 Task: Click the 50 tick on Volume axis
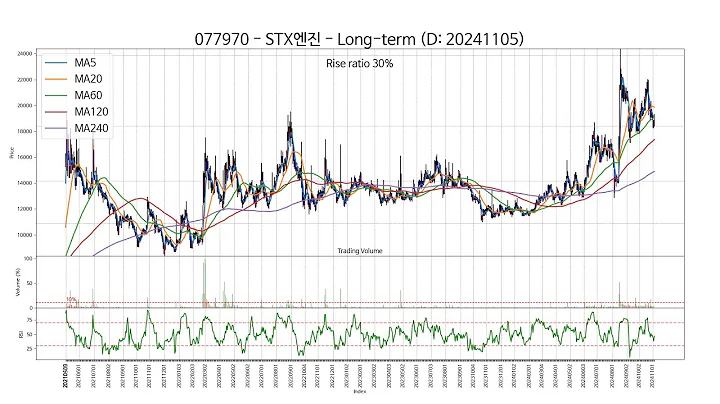(x=29, y=284)
